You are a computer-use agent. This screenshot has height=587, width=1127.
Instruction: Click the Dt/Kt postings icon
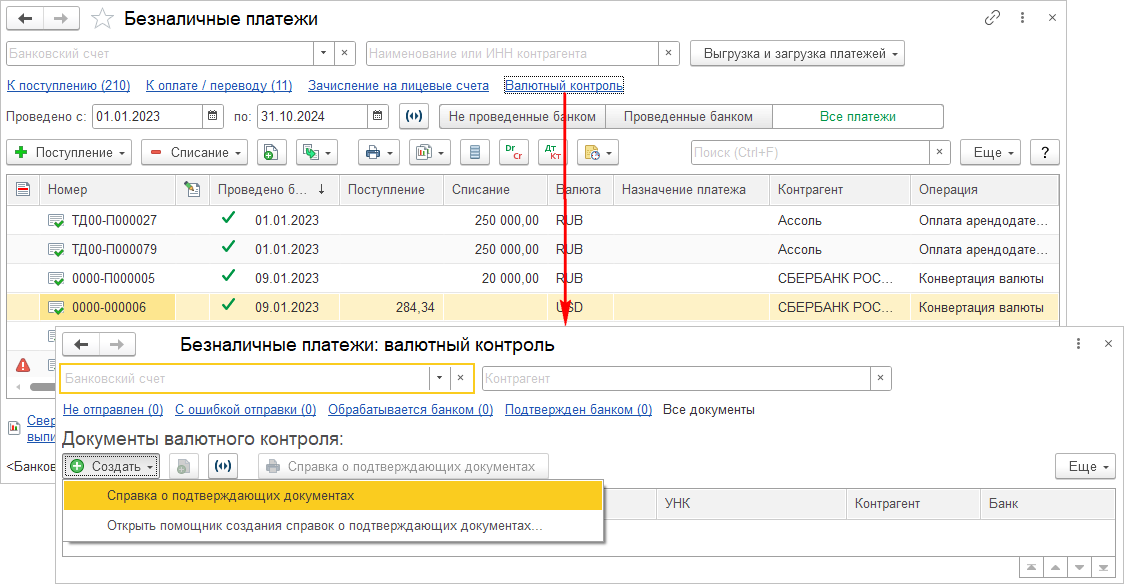(x=552, y=153)
